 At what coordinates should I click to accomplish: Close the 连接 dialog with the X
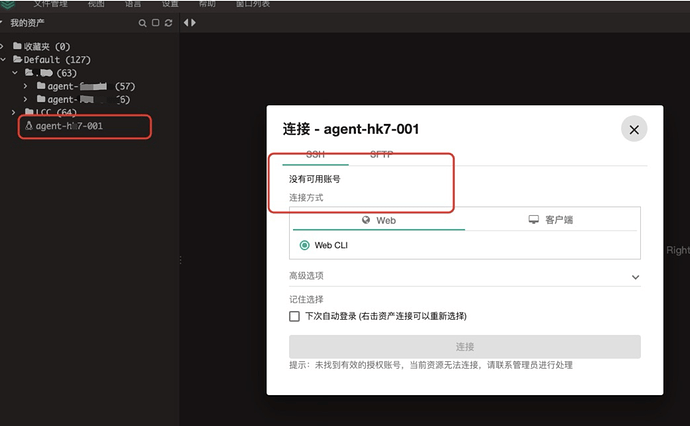(634, 129)
